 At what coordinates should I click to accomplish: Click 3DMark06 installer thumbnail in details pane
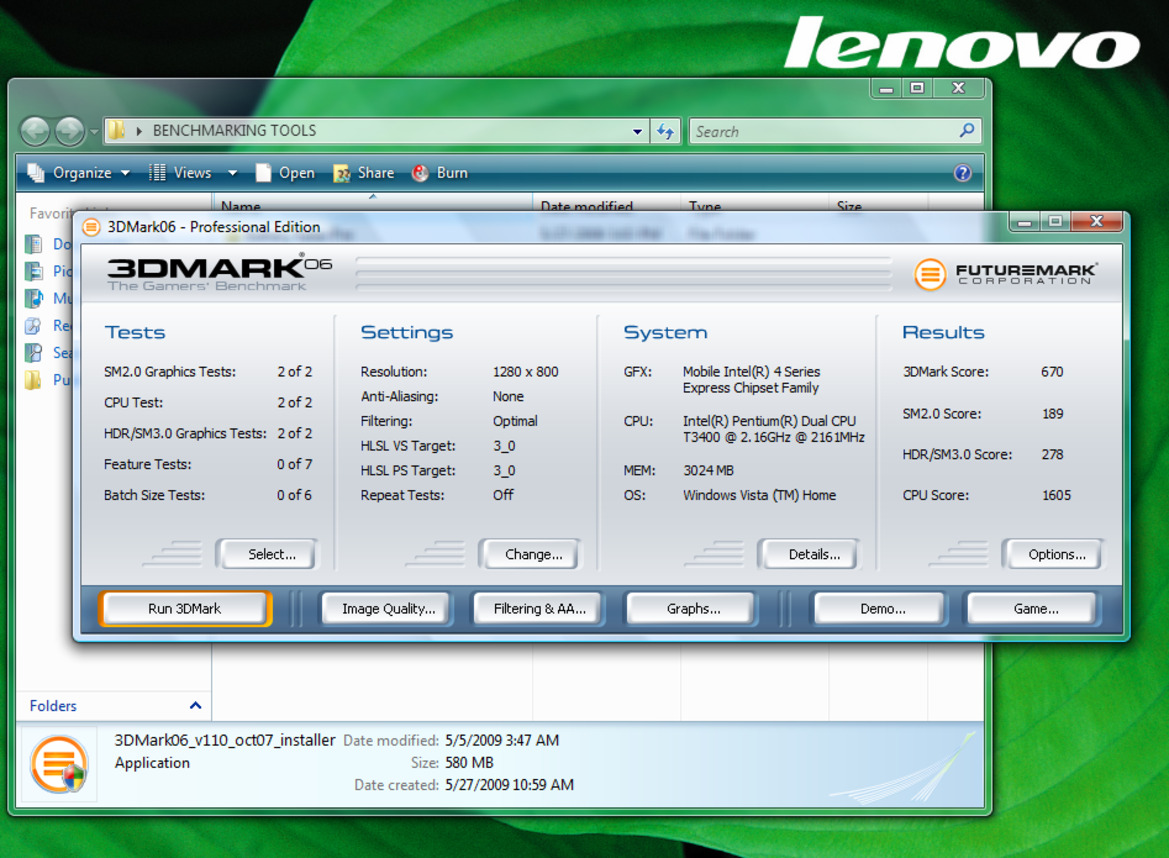(59, 764)
